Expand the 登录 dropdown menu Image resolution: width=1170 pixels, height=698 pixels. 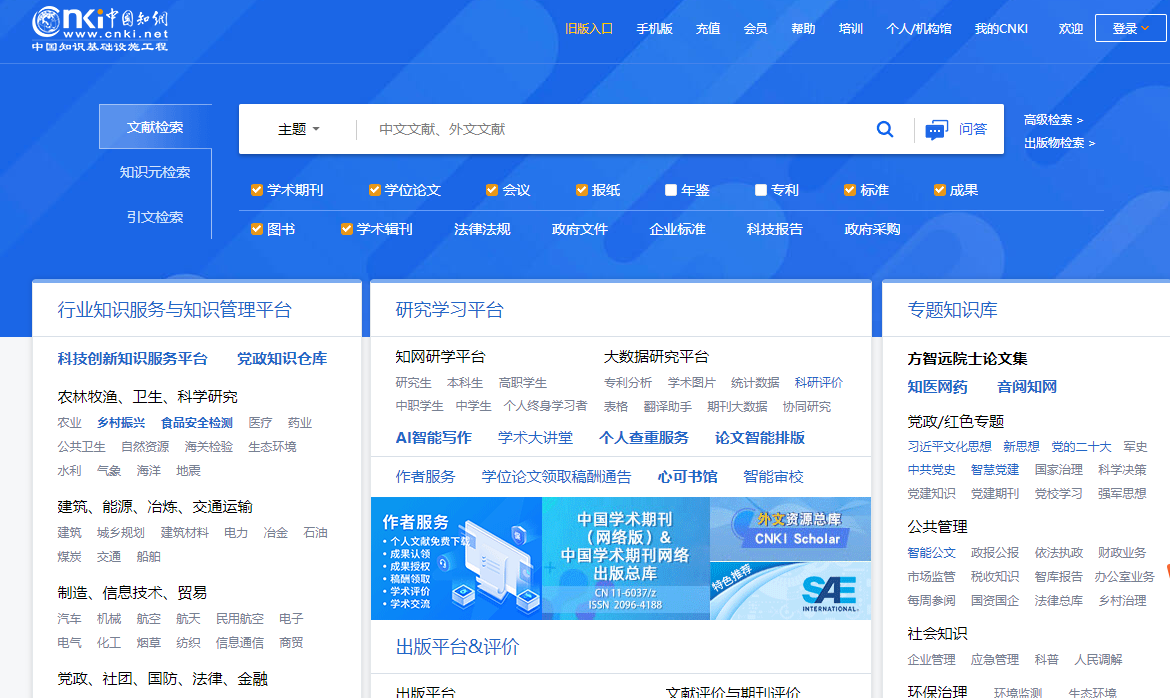tap(1130, 28)
